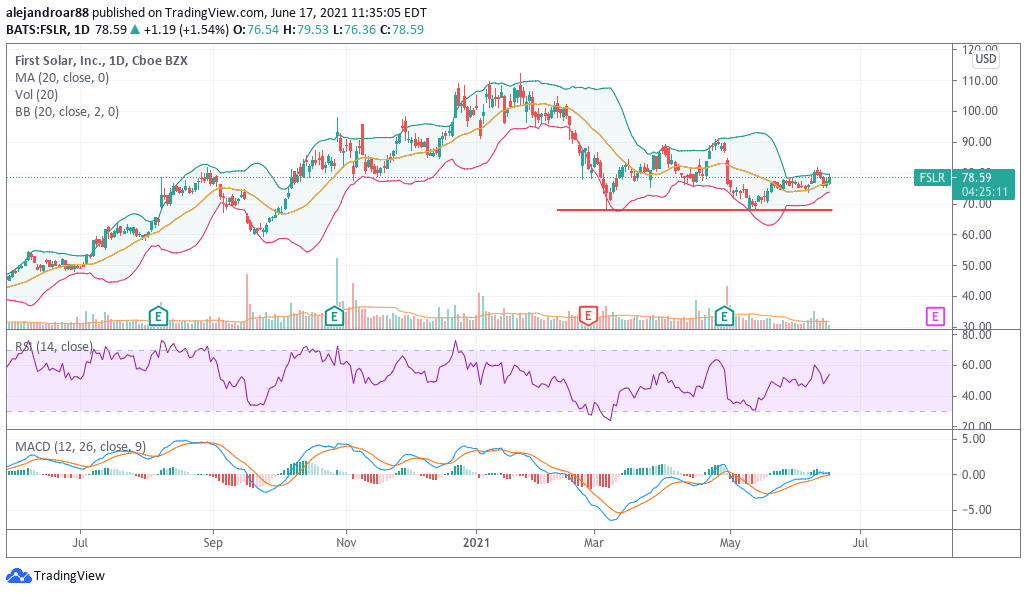The image size is (1027, 594).
Task: Select the First Solar, Inc. chart title
Action: 101,61
